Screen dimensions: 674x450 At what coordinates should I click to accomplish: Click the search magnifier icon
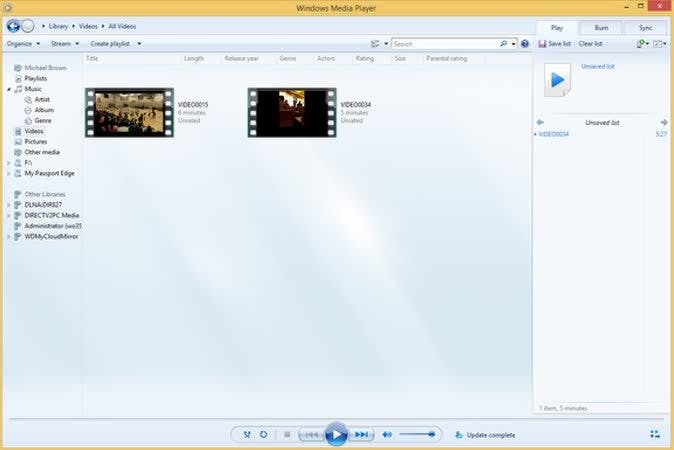504,44
